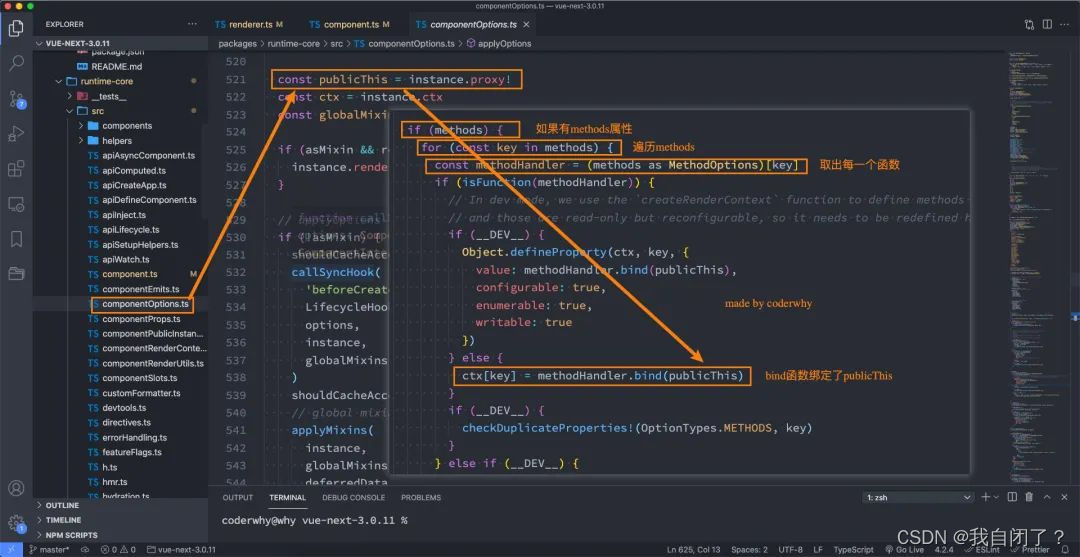This screenshot has height=557, width=1080.
Task: Open the Explorer view in activity bar
Action: [17, 28]
